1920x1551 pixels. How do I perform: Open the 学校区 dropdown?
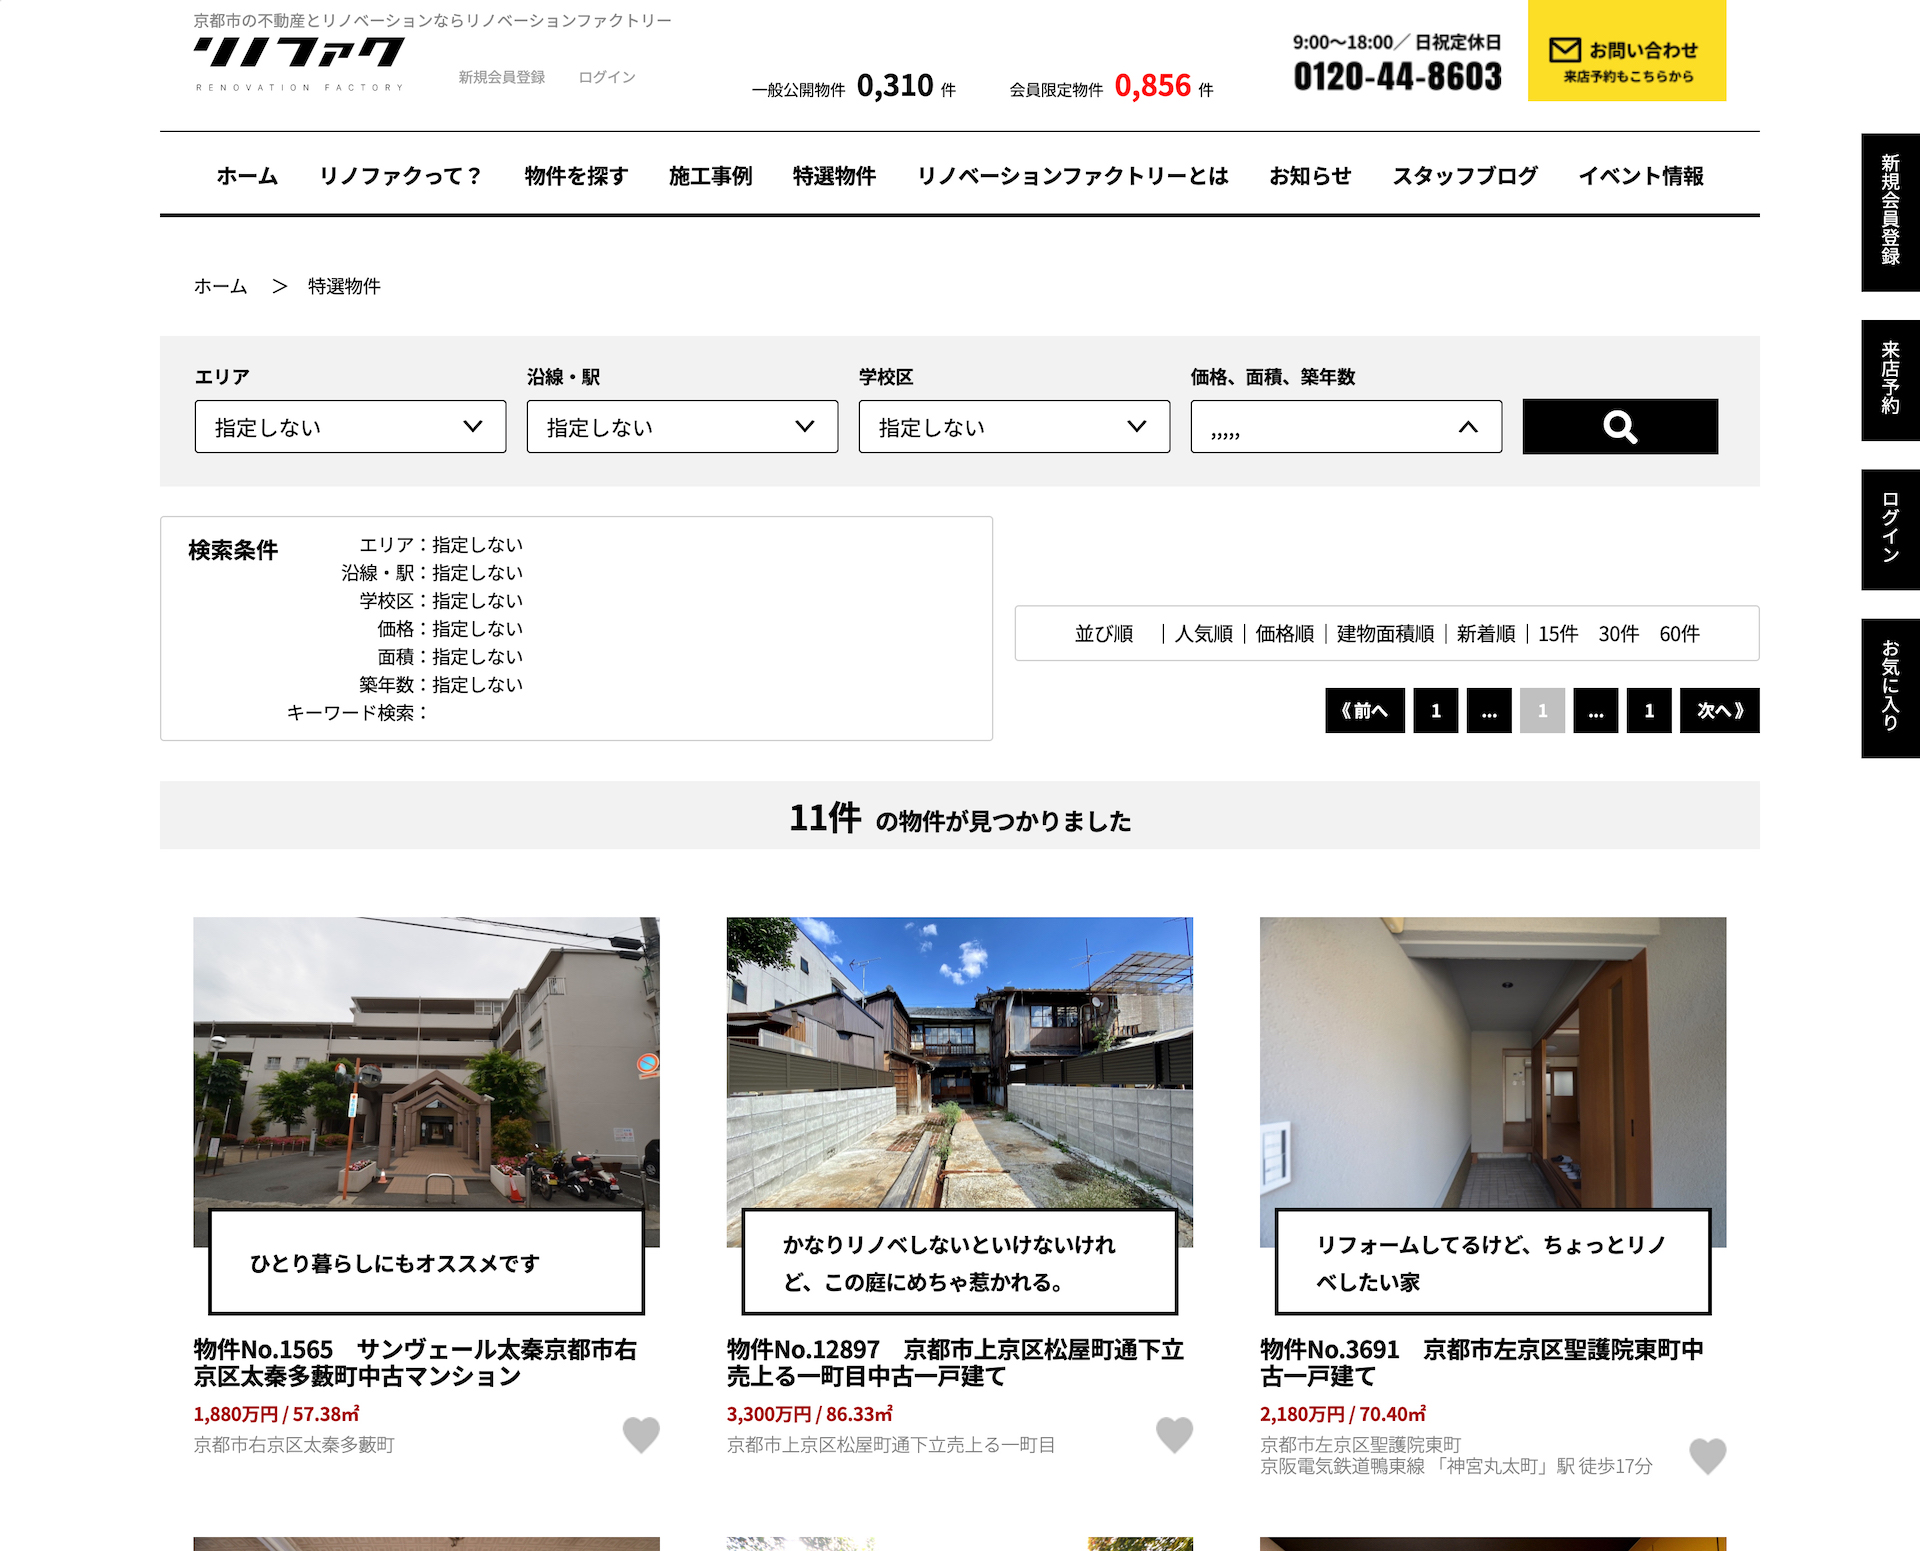(1014, 427)
